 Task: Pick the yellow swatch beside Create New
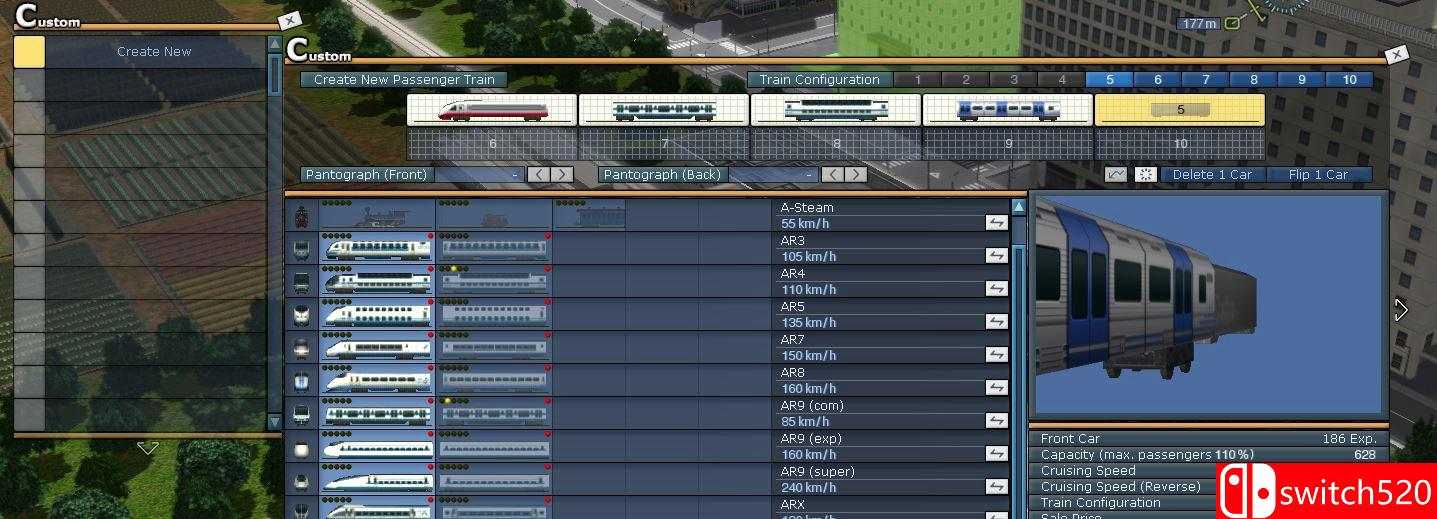pos(29,52)
